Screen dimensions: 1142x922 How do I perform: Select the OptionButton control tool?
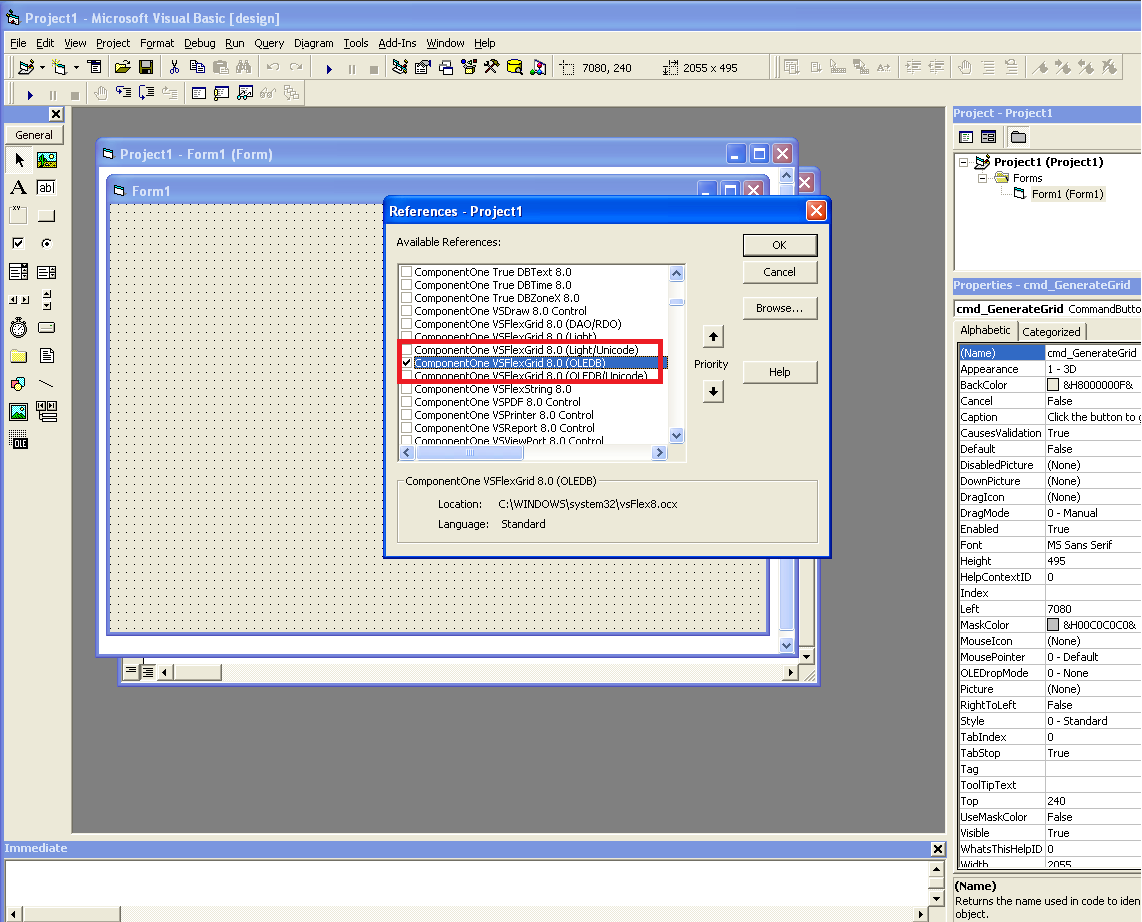pos(47,243)
